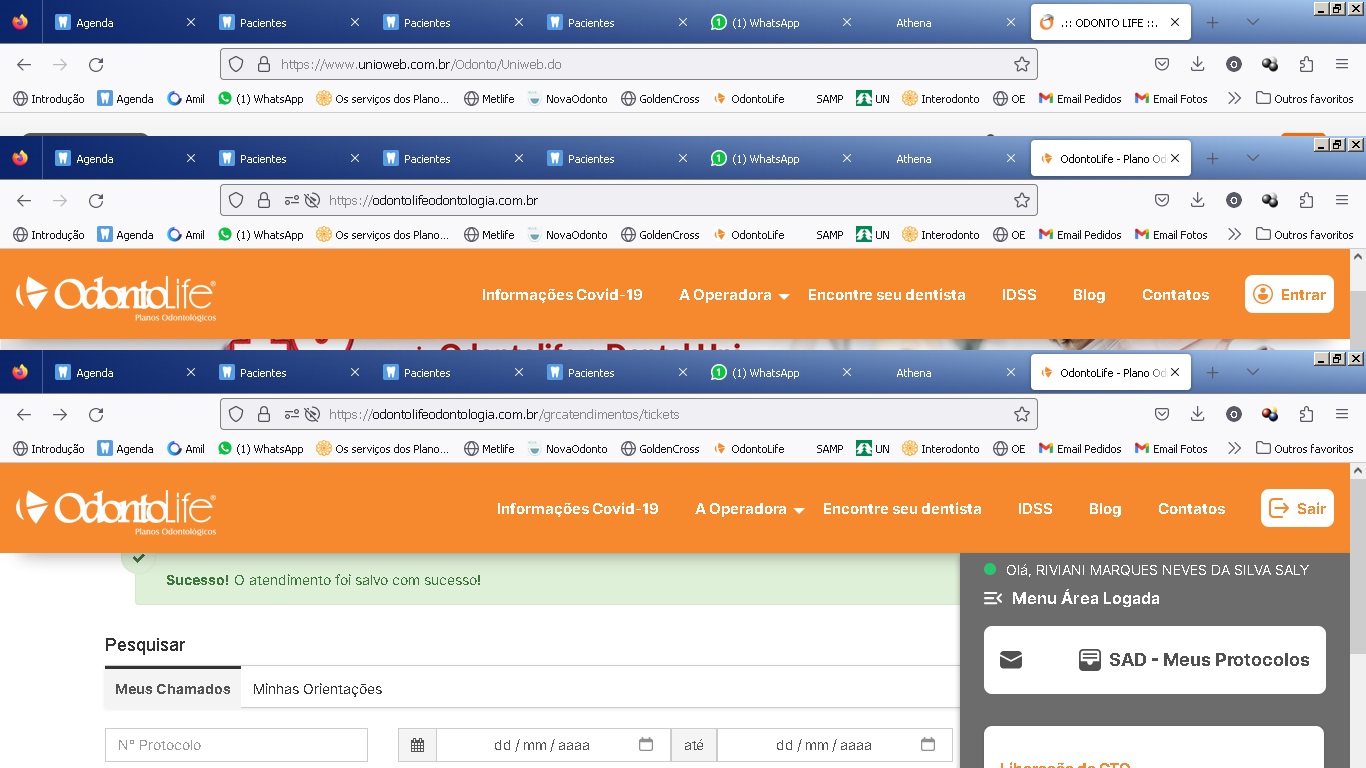Screen dimensions: 1366x768
Task: Open Email Pedidos bookmark in the tickets window
Action: (x=1080, y=449)
